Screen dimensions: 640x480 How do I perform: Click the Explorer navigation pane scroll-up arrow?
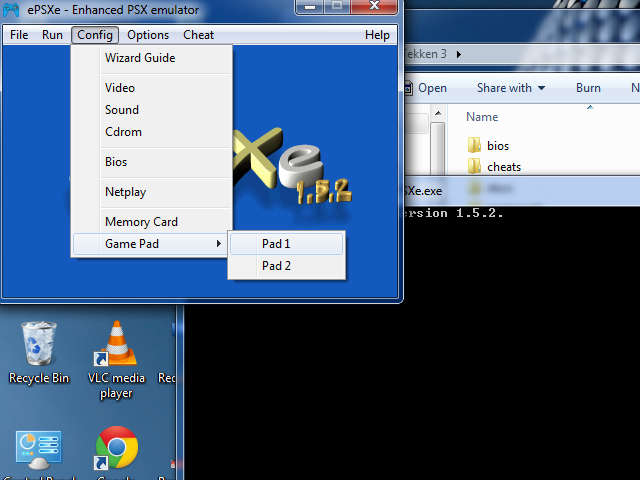click(438, 113)
